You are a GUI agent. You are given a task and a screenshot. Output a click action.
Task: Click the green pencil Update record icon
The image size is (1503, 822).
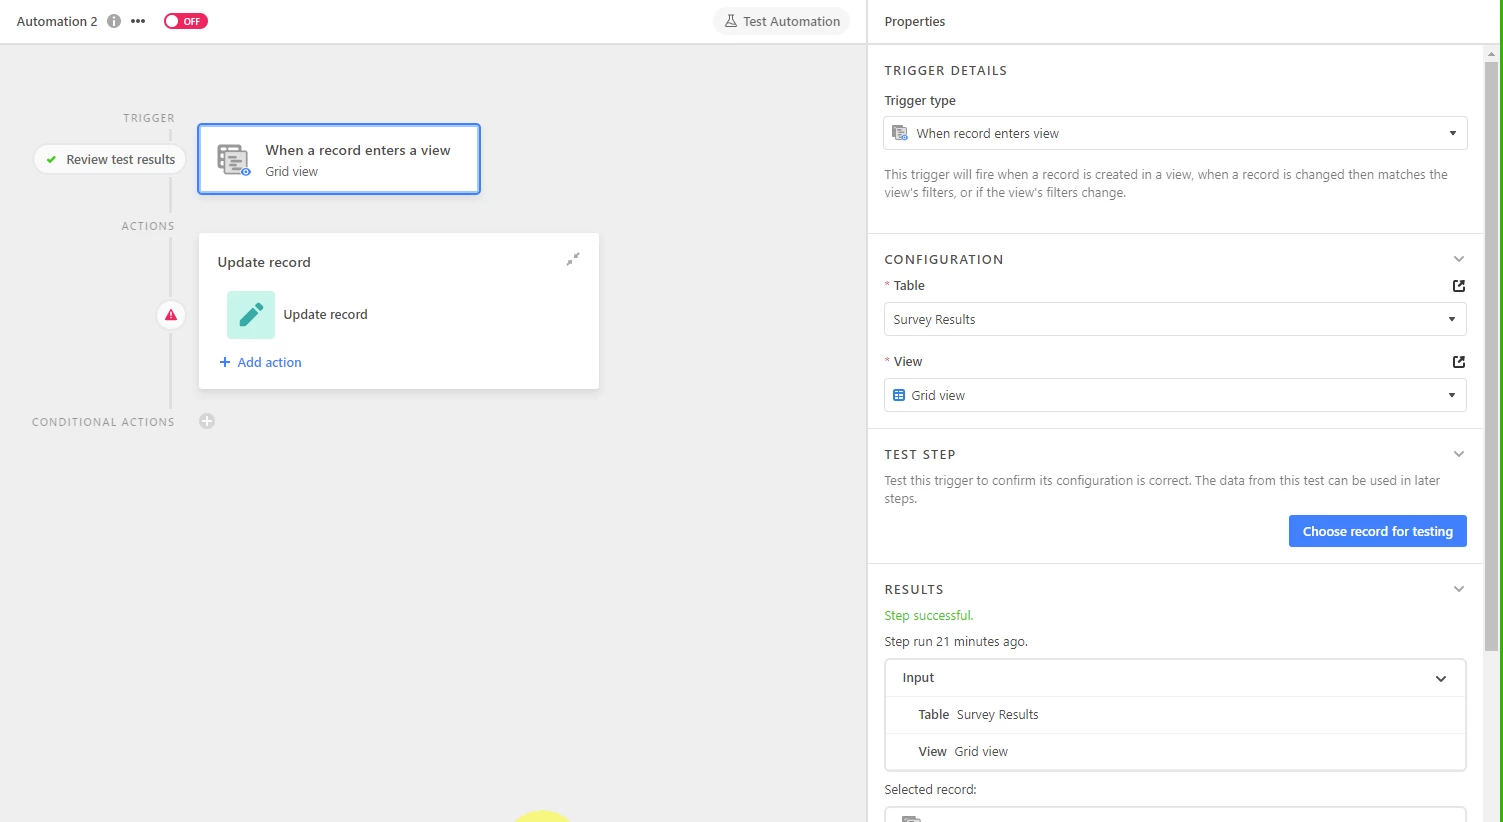point(251,315)
